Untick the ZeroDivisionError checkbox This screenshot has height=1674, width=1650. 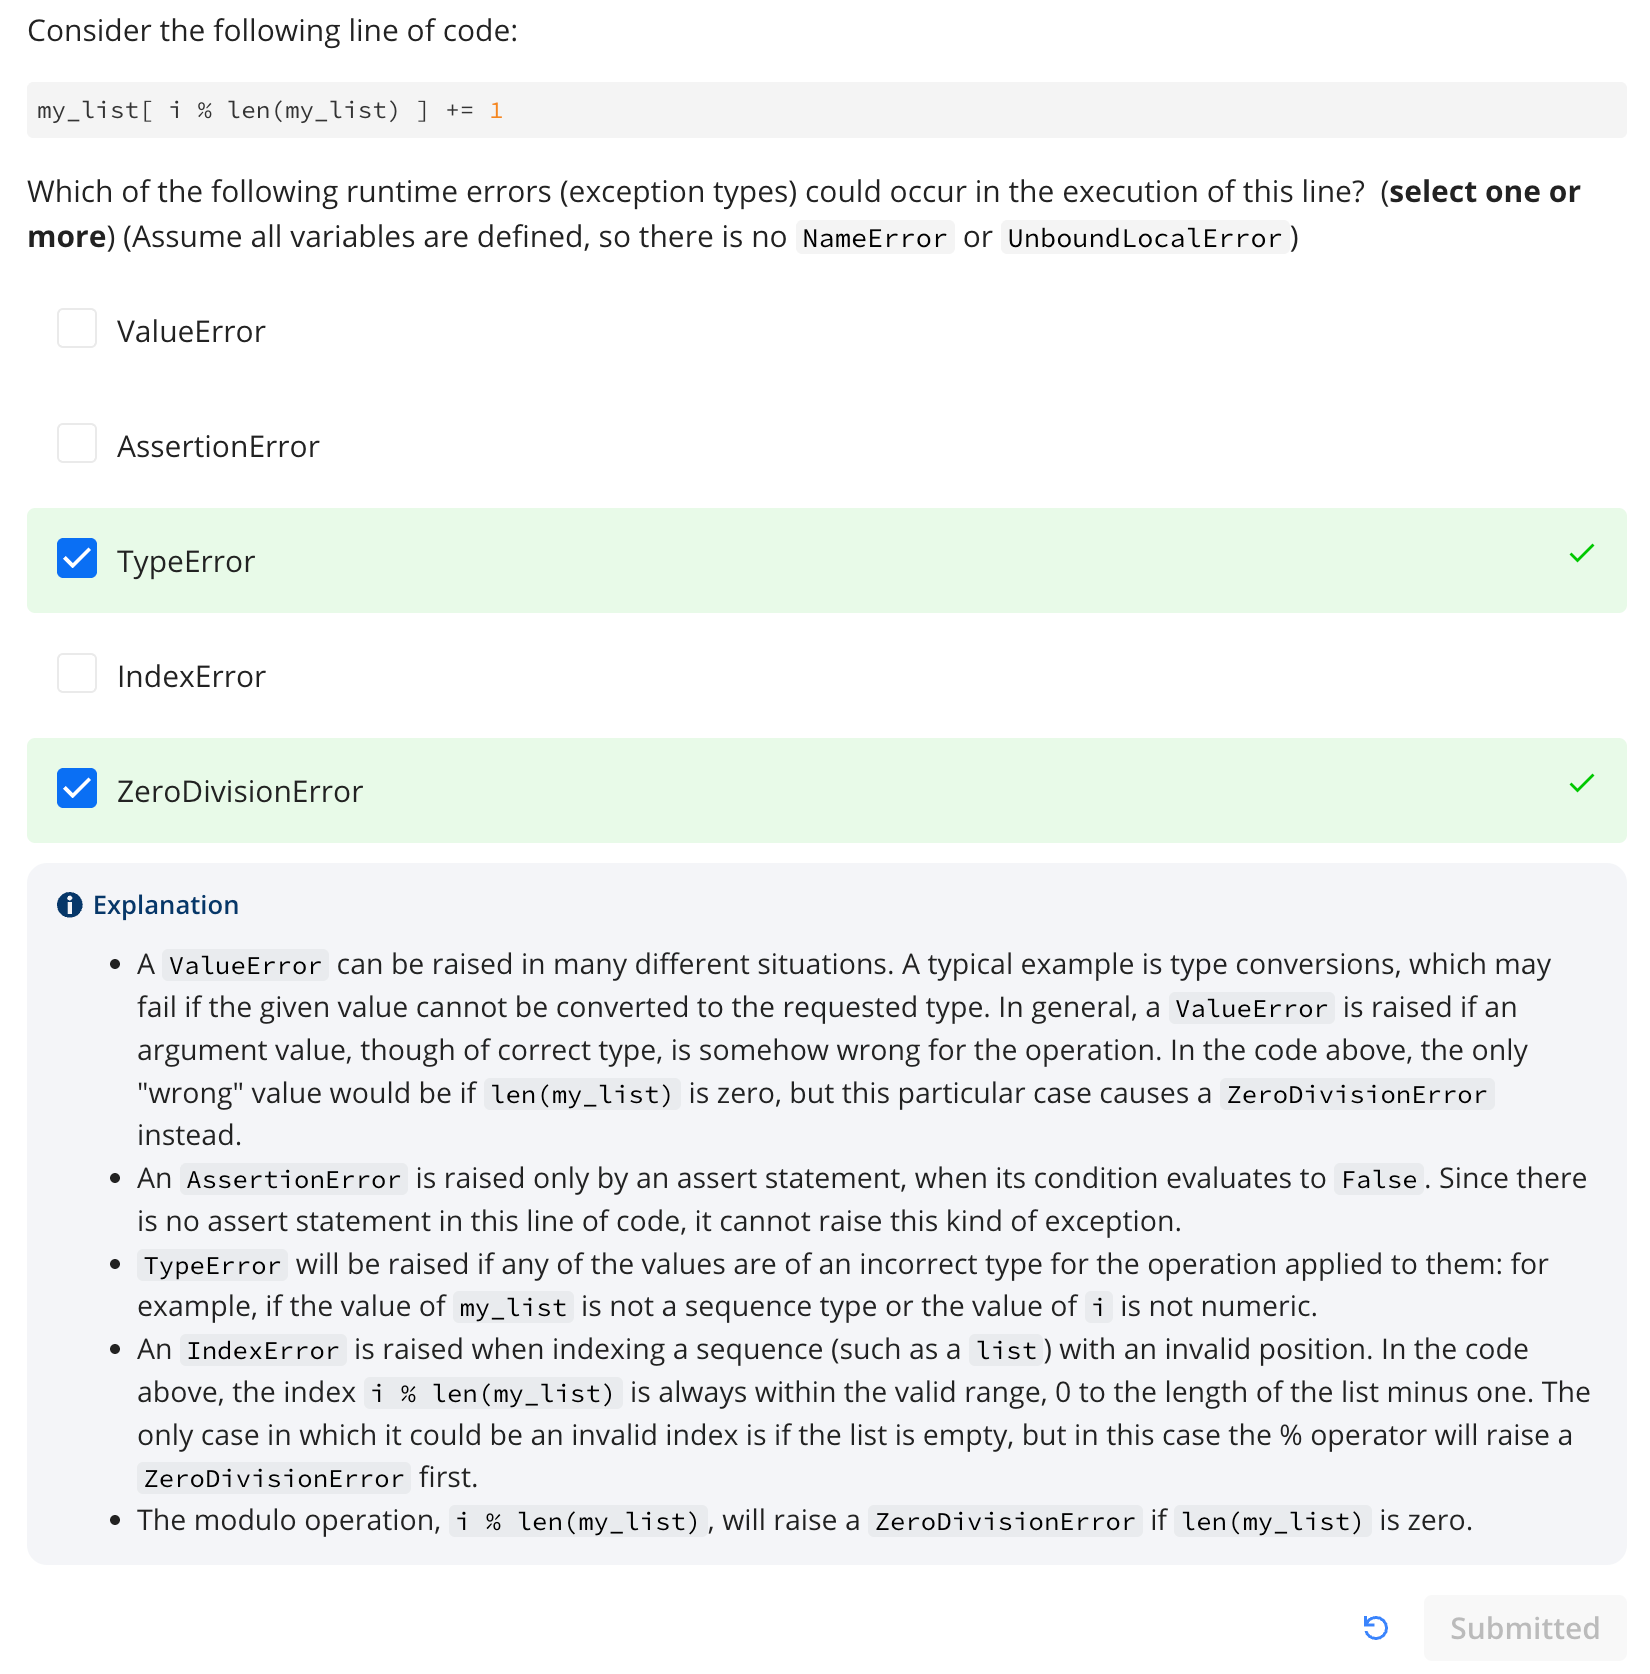77,788
